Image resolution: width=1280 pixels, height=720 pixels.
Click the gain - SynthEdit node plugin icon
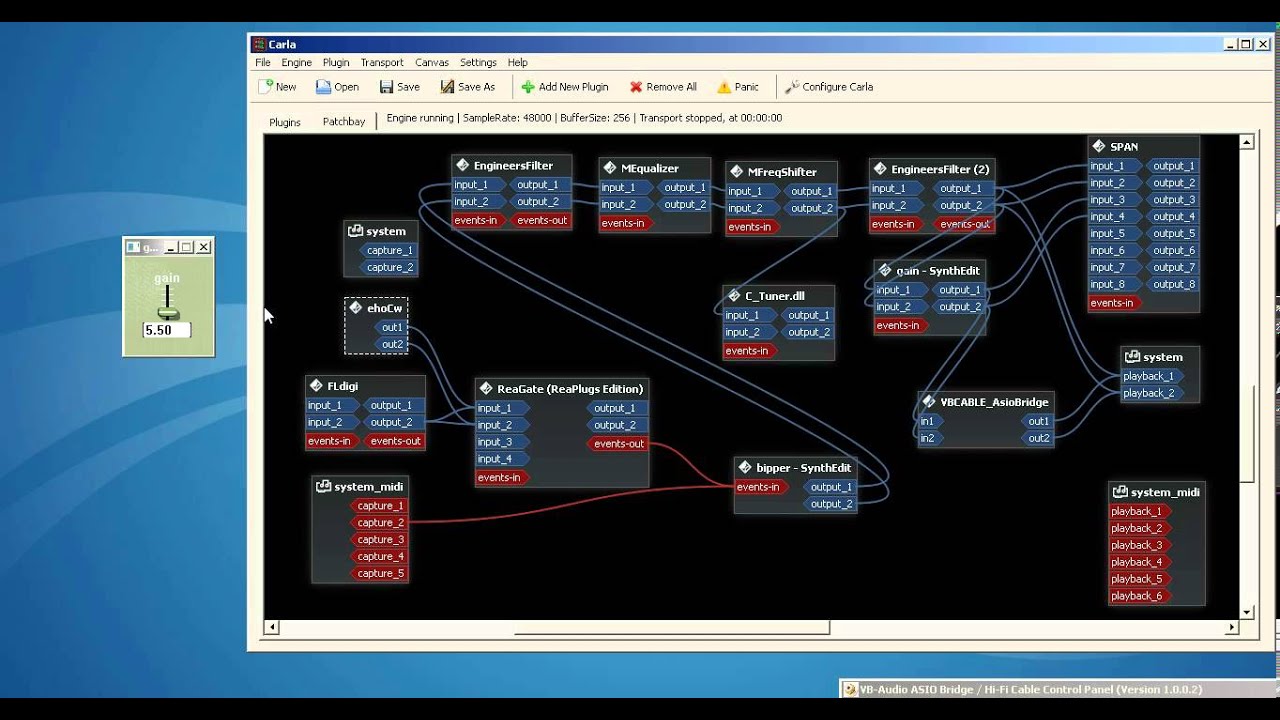tap(884, 270)
